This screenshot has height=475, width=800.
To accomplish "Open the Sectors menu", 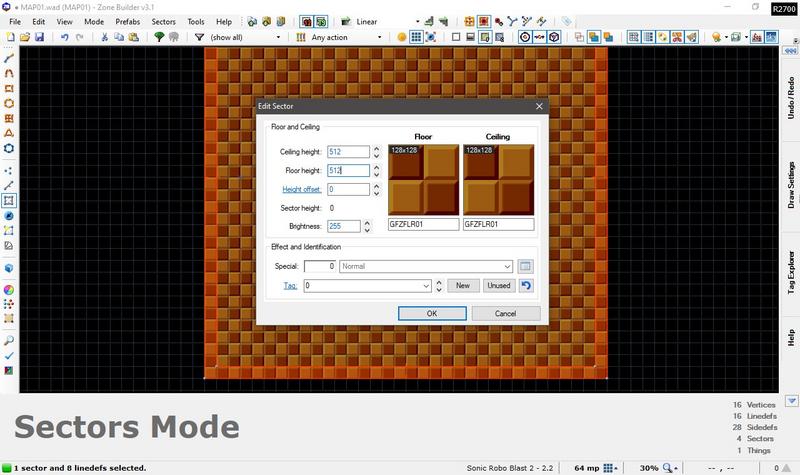I will [x=163, y=20].
